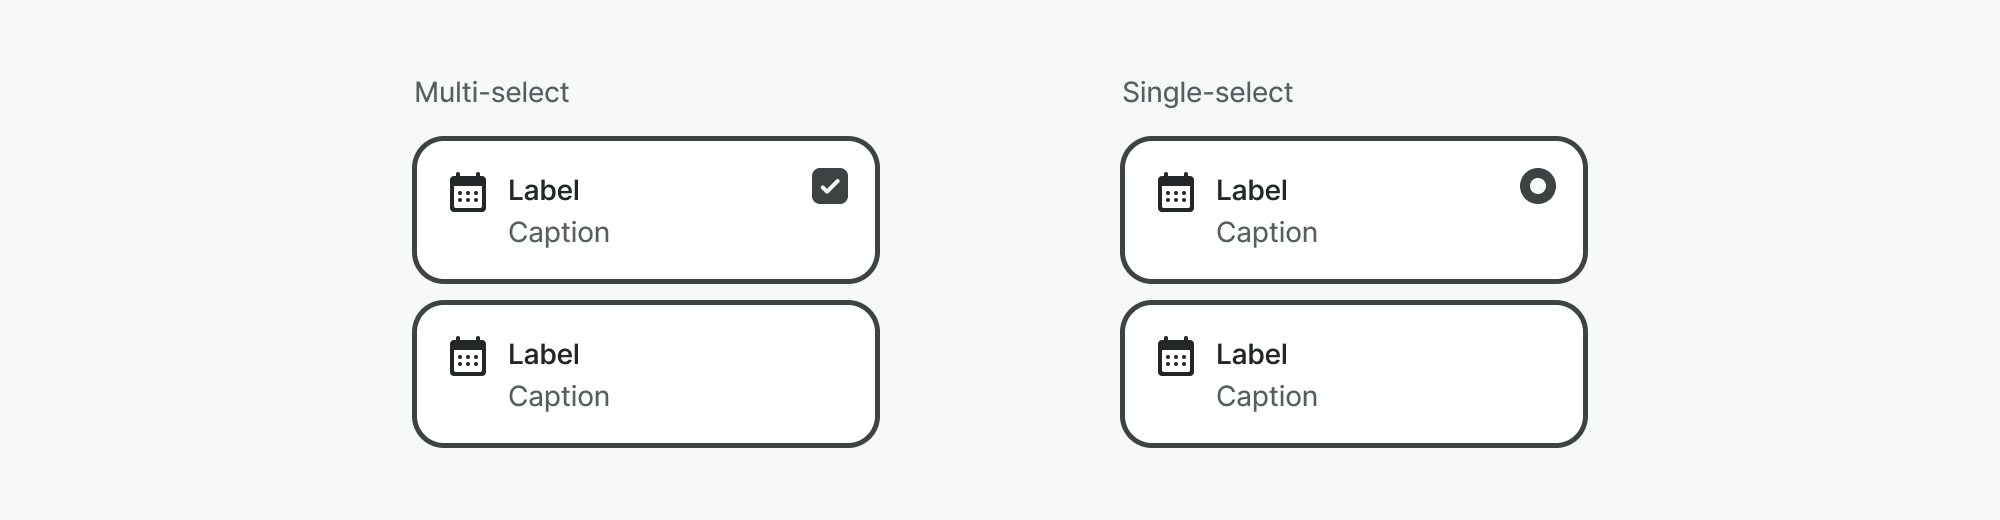This screenshot has width=2000, height=520.
Task: Click the "Multi-select" heading
Action: click(492, 92)
